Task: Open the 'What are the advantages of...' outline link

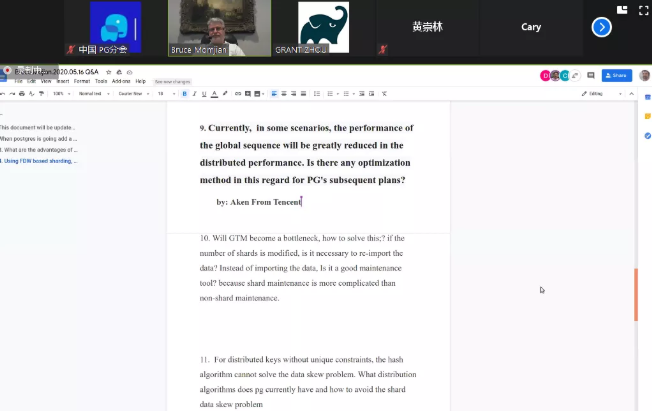Action: [39, 149]
